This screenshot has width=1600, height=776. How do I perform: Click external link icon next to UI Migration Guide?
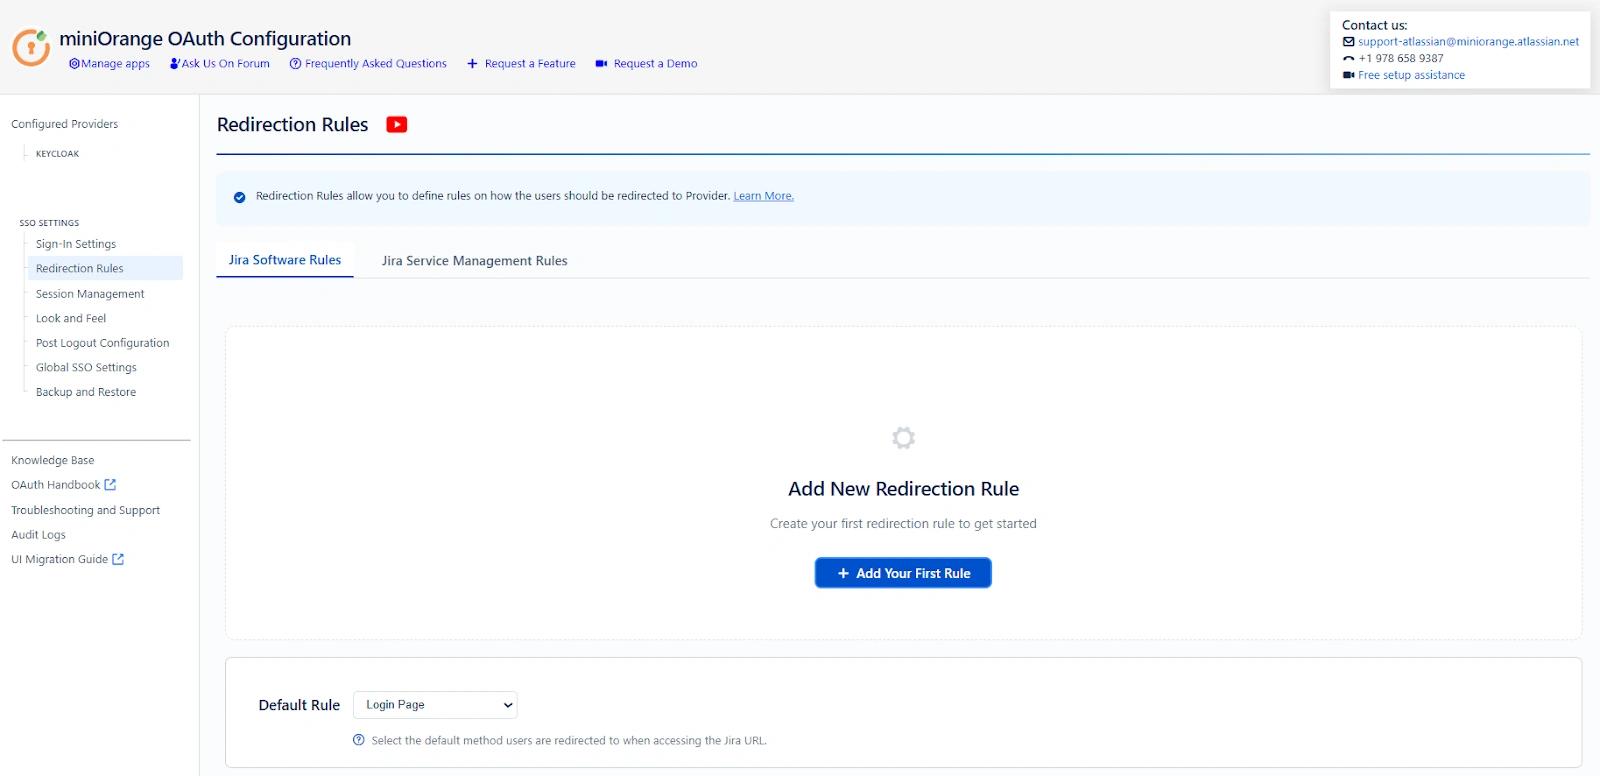click(x=118, y=560)
